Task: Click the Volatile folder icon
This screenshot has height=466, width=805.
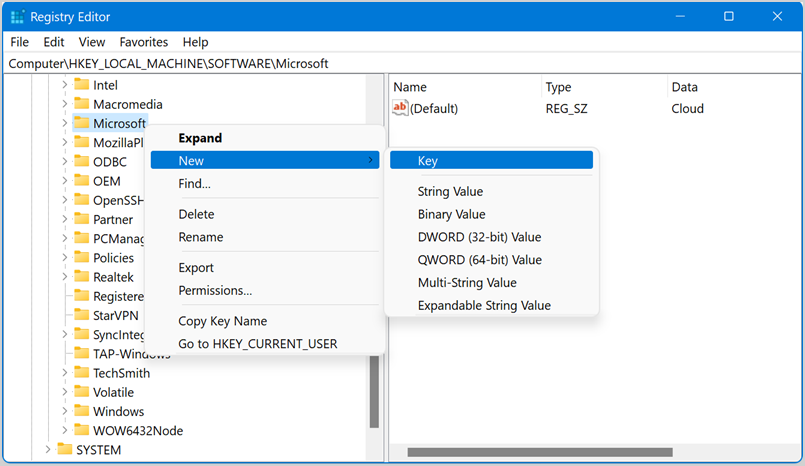Action: click(82, 392)
